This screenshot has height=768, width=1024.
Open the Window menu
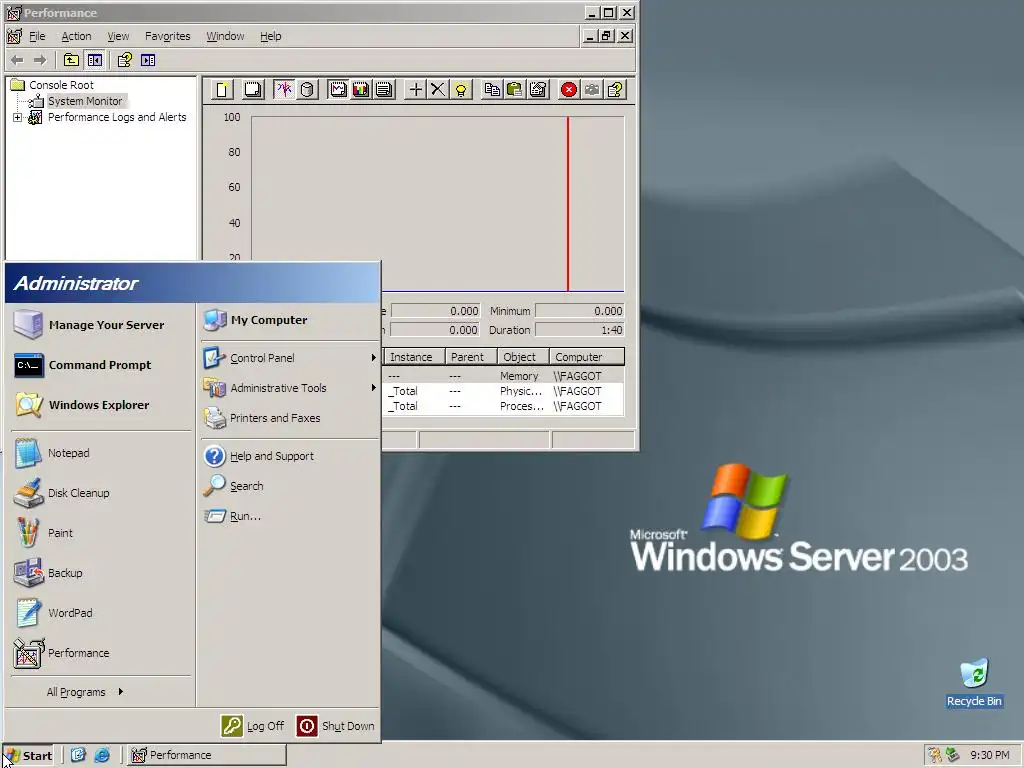click(x=225, y=36)
